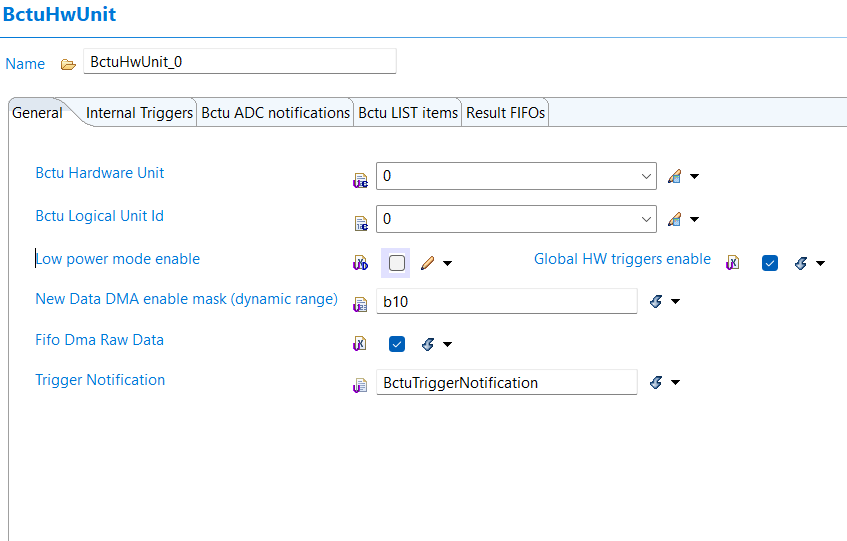Click the arrow icon beside Trigger Notification field
Screen dimensions: 847x541
coord(657,383)
